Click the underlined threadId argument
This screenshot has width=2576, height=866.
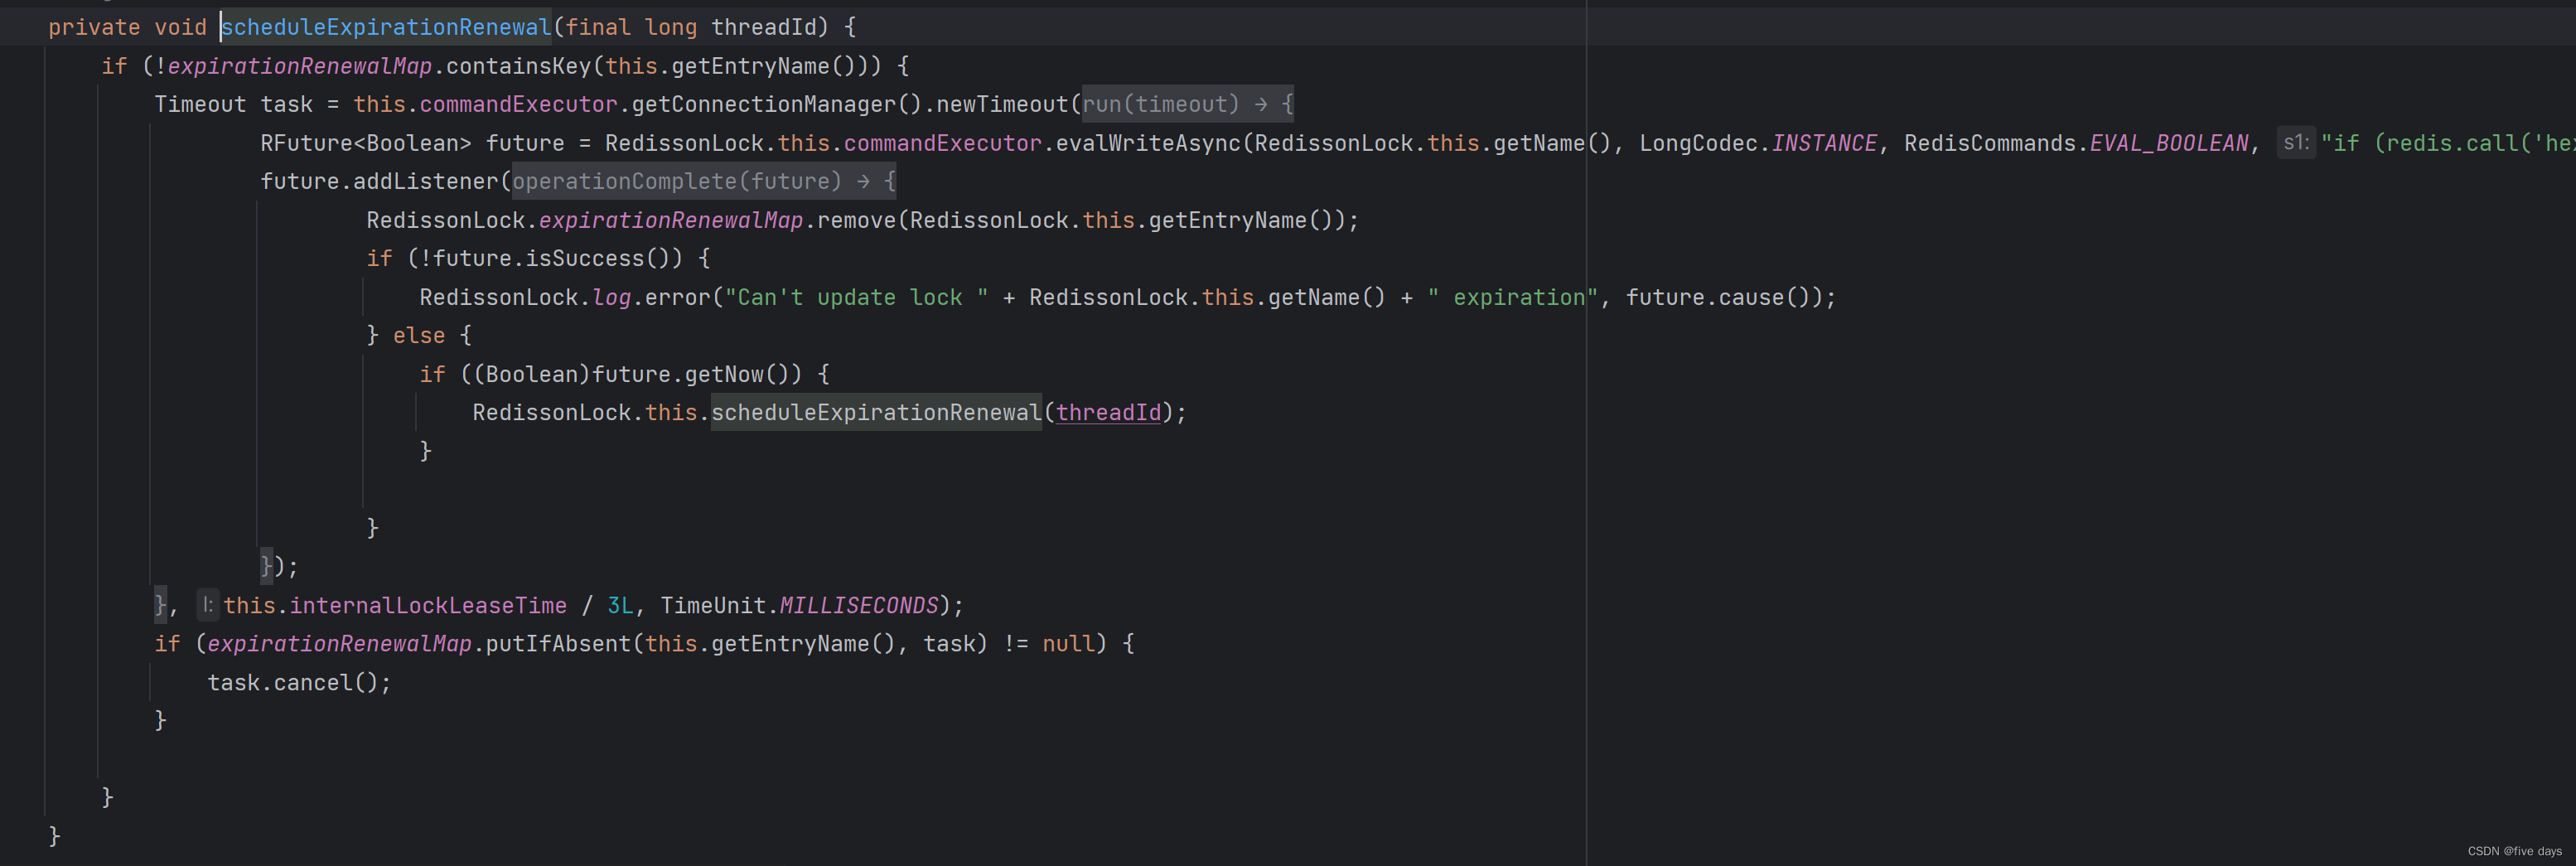[x=1108, y=412]
